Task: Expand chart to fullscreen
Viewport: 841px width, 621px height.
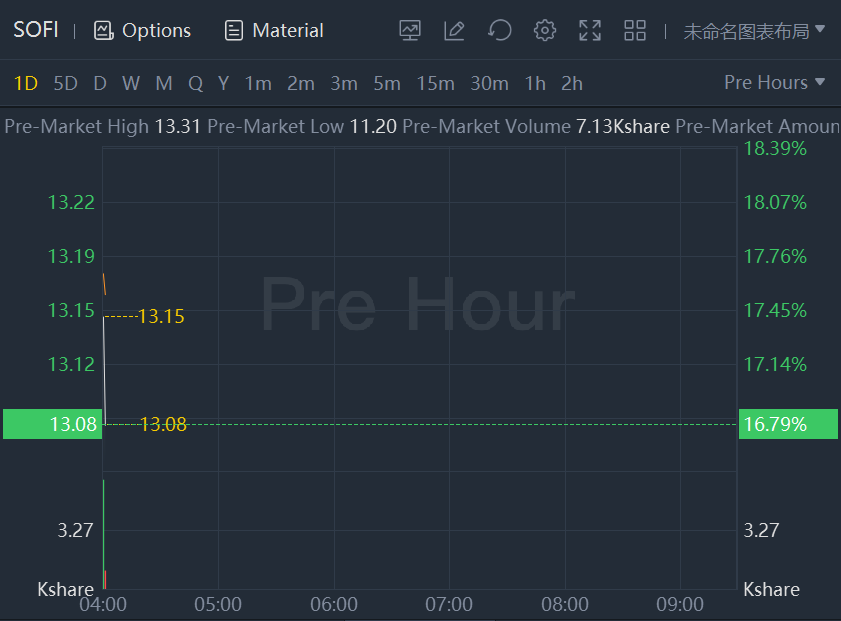Action: click(590, 30)
